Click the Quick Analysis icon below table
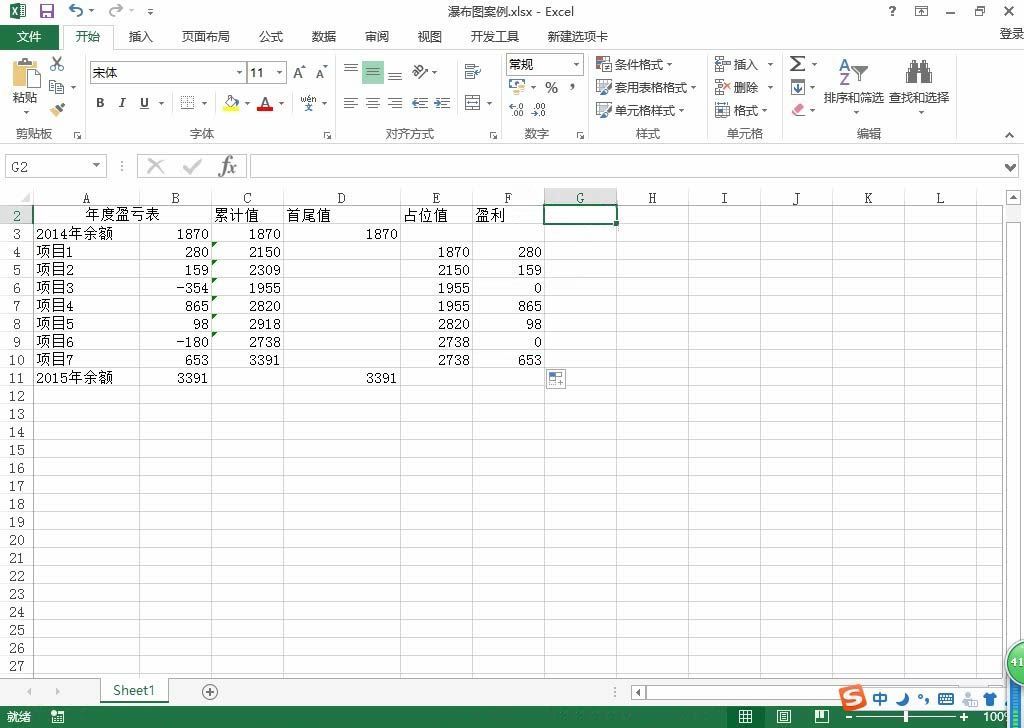The width and height of the screenshot is (1024, 728). (x=556, y=379)
